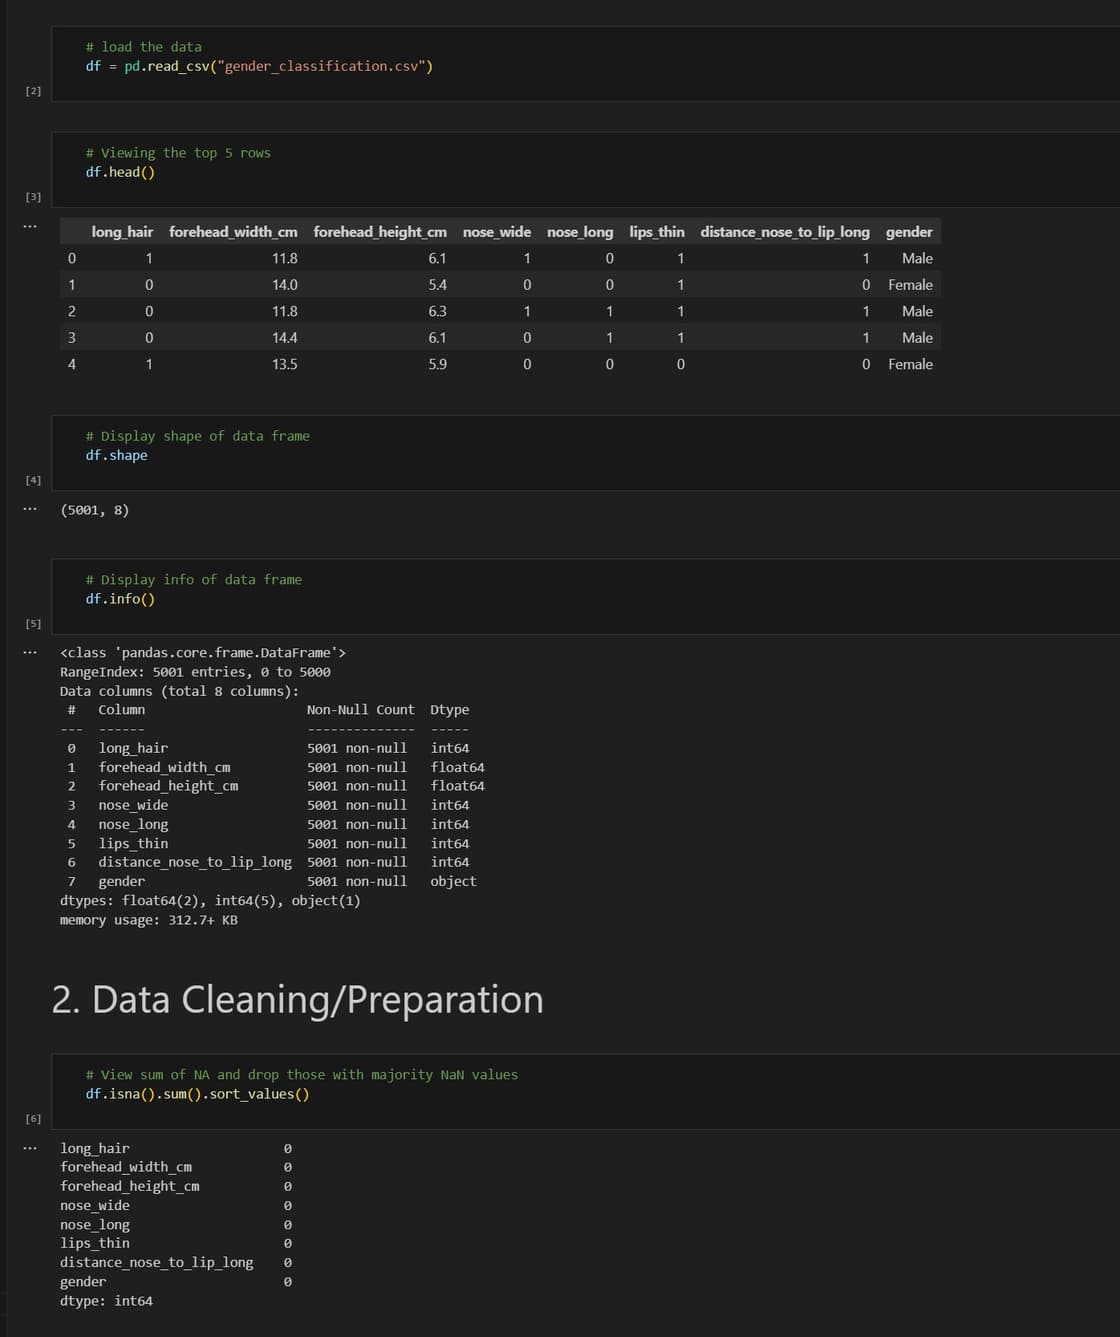
Task: Select the nose_wide table column header
Action: [497, 232]
